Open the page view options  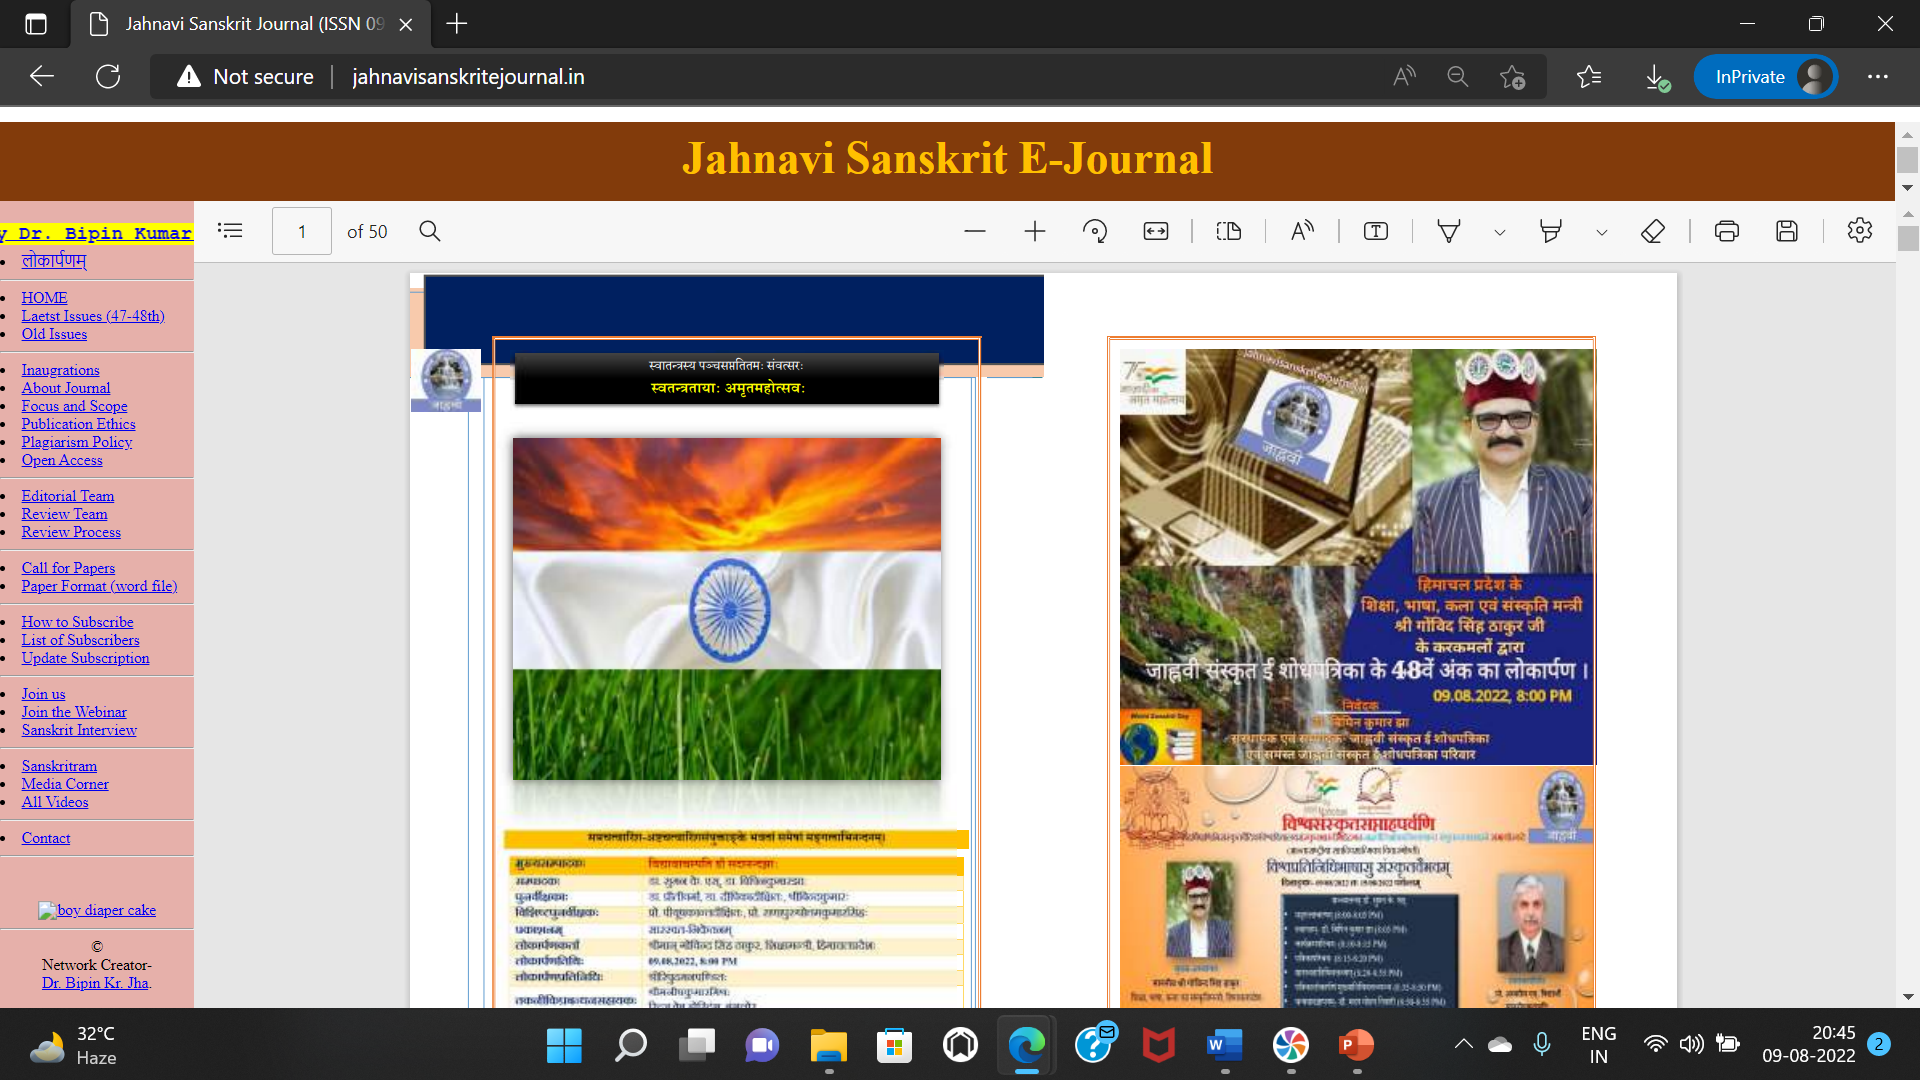[x=1229, y=231]
